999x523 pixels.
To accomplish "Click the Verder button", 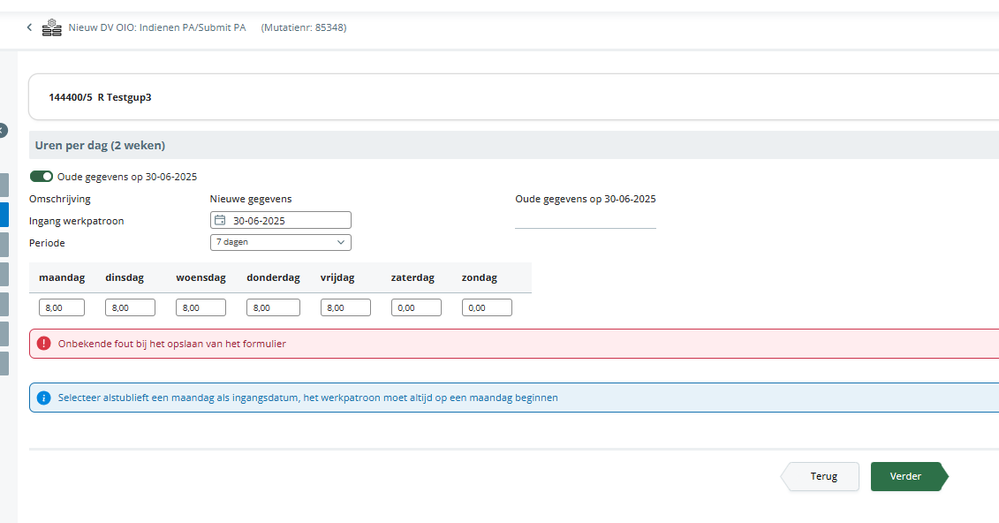I will 909,476.
